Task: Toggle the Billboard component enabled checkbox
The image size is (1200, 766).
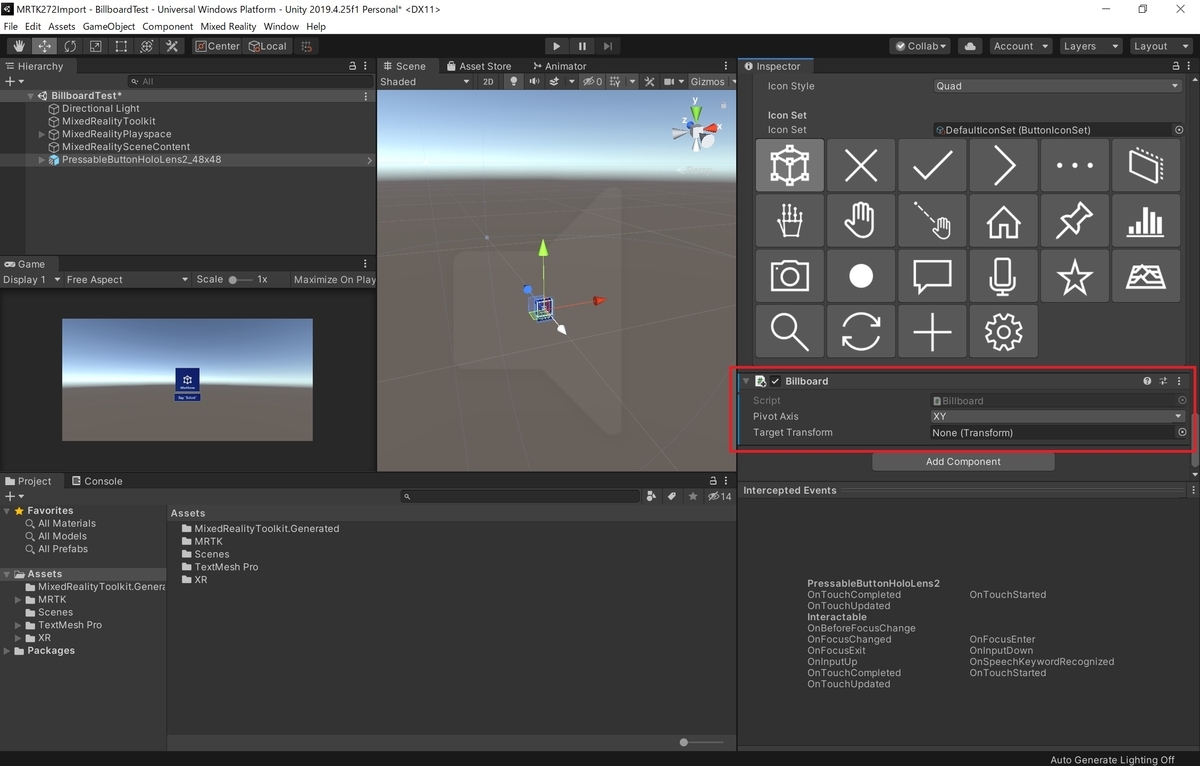Action: (x=775, y=381)
